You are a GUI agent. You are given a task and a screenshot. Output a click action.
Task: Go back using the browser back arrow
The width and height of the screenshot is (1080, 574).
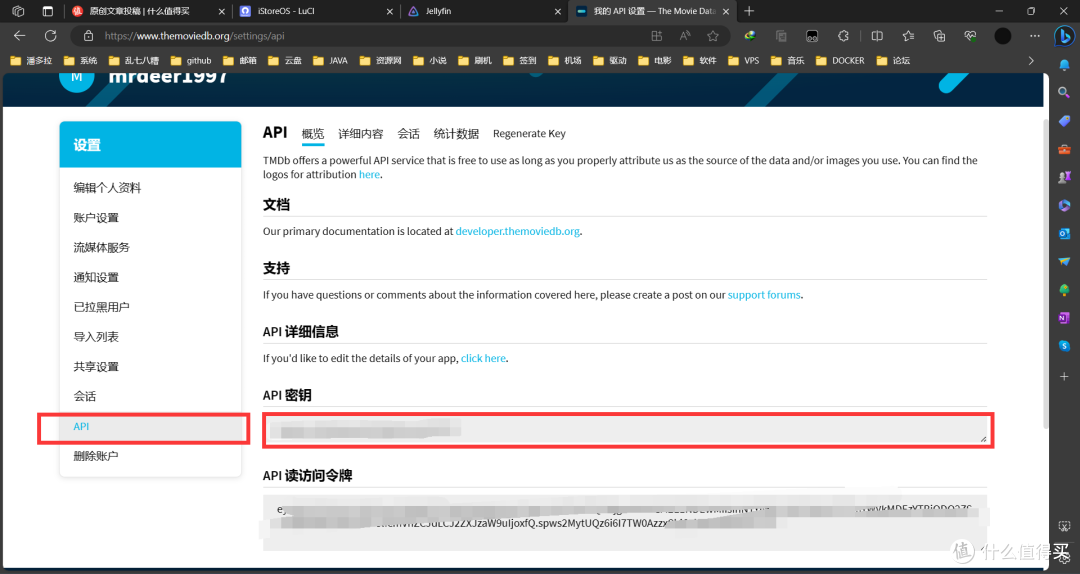[19, 36]
